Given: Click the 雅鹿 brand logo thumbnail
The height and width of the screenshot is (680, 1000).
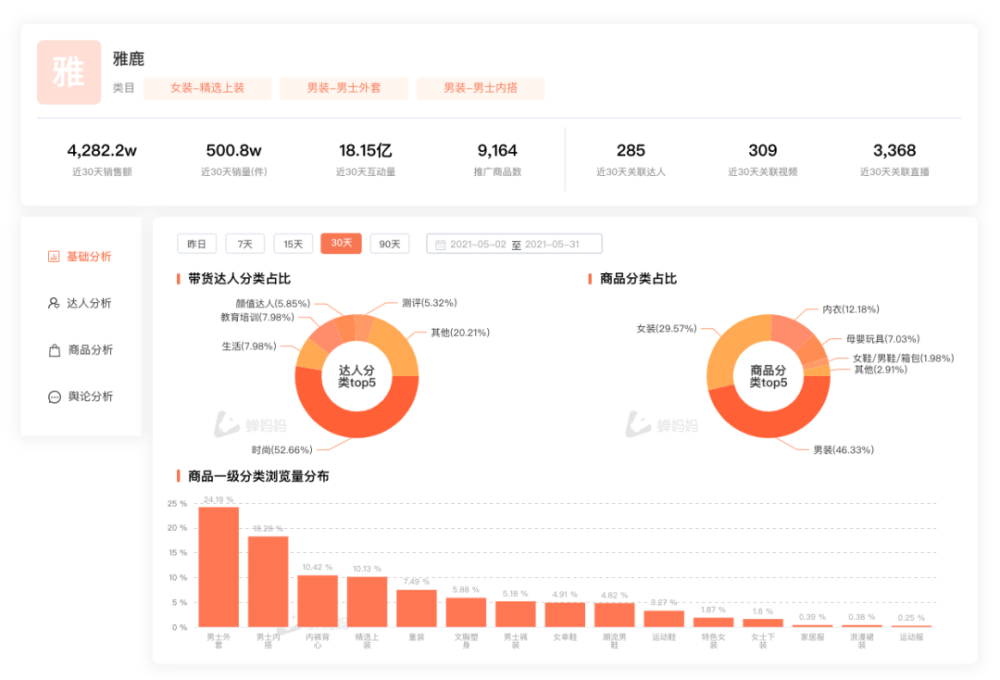Looking at the screenshot, I should 69,72.
